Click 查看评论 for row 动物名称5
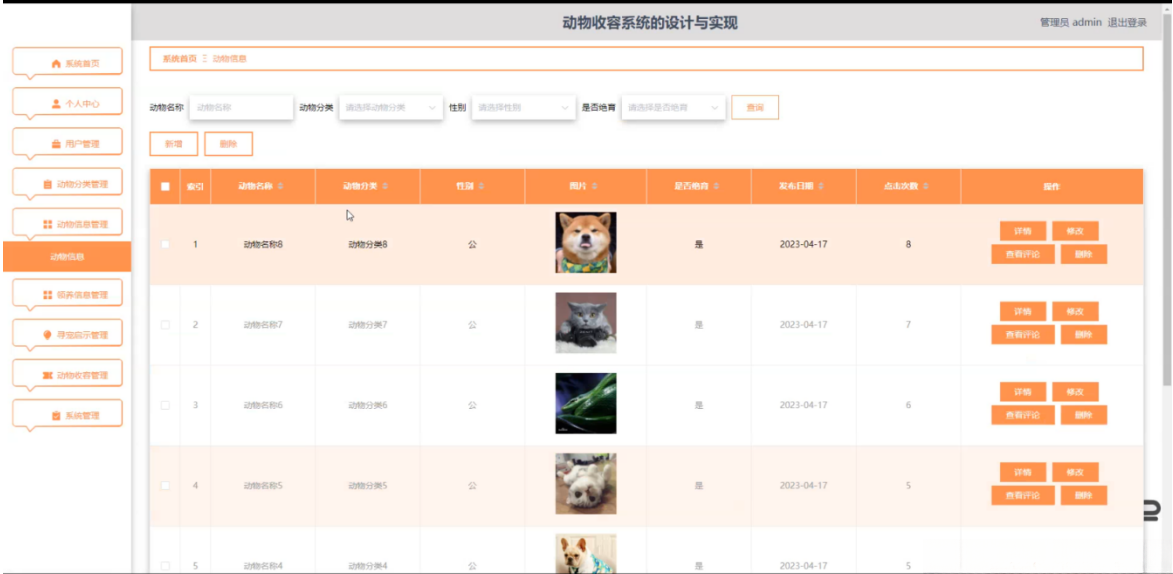The height and width of the screenshot is (574, 1173). 1023,495
